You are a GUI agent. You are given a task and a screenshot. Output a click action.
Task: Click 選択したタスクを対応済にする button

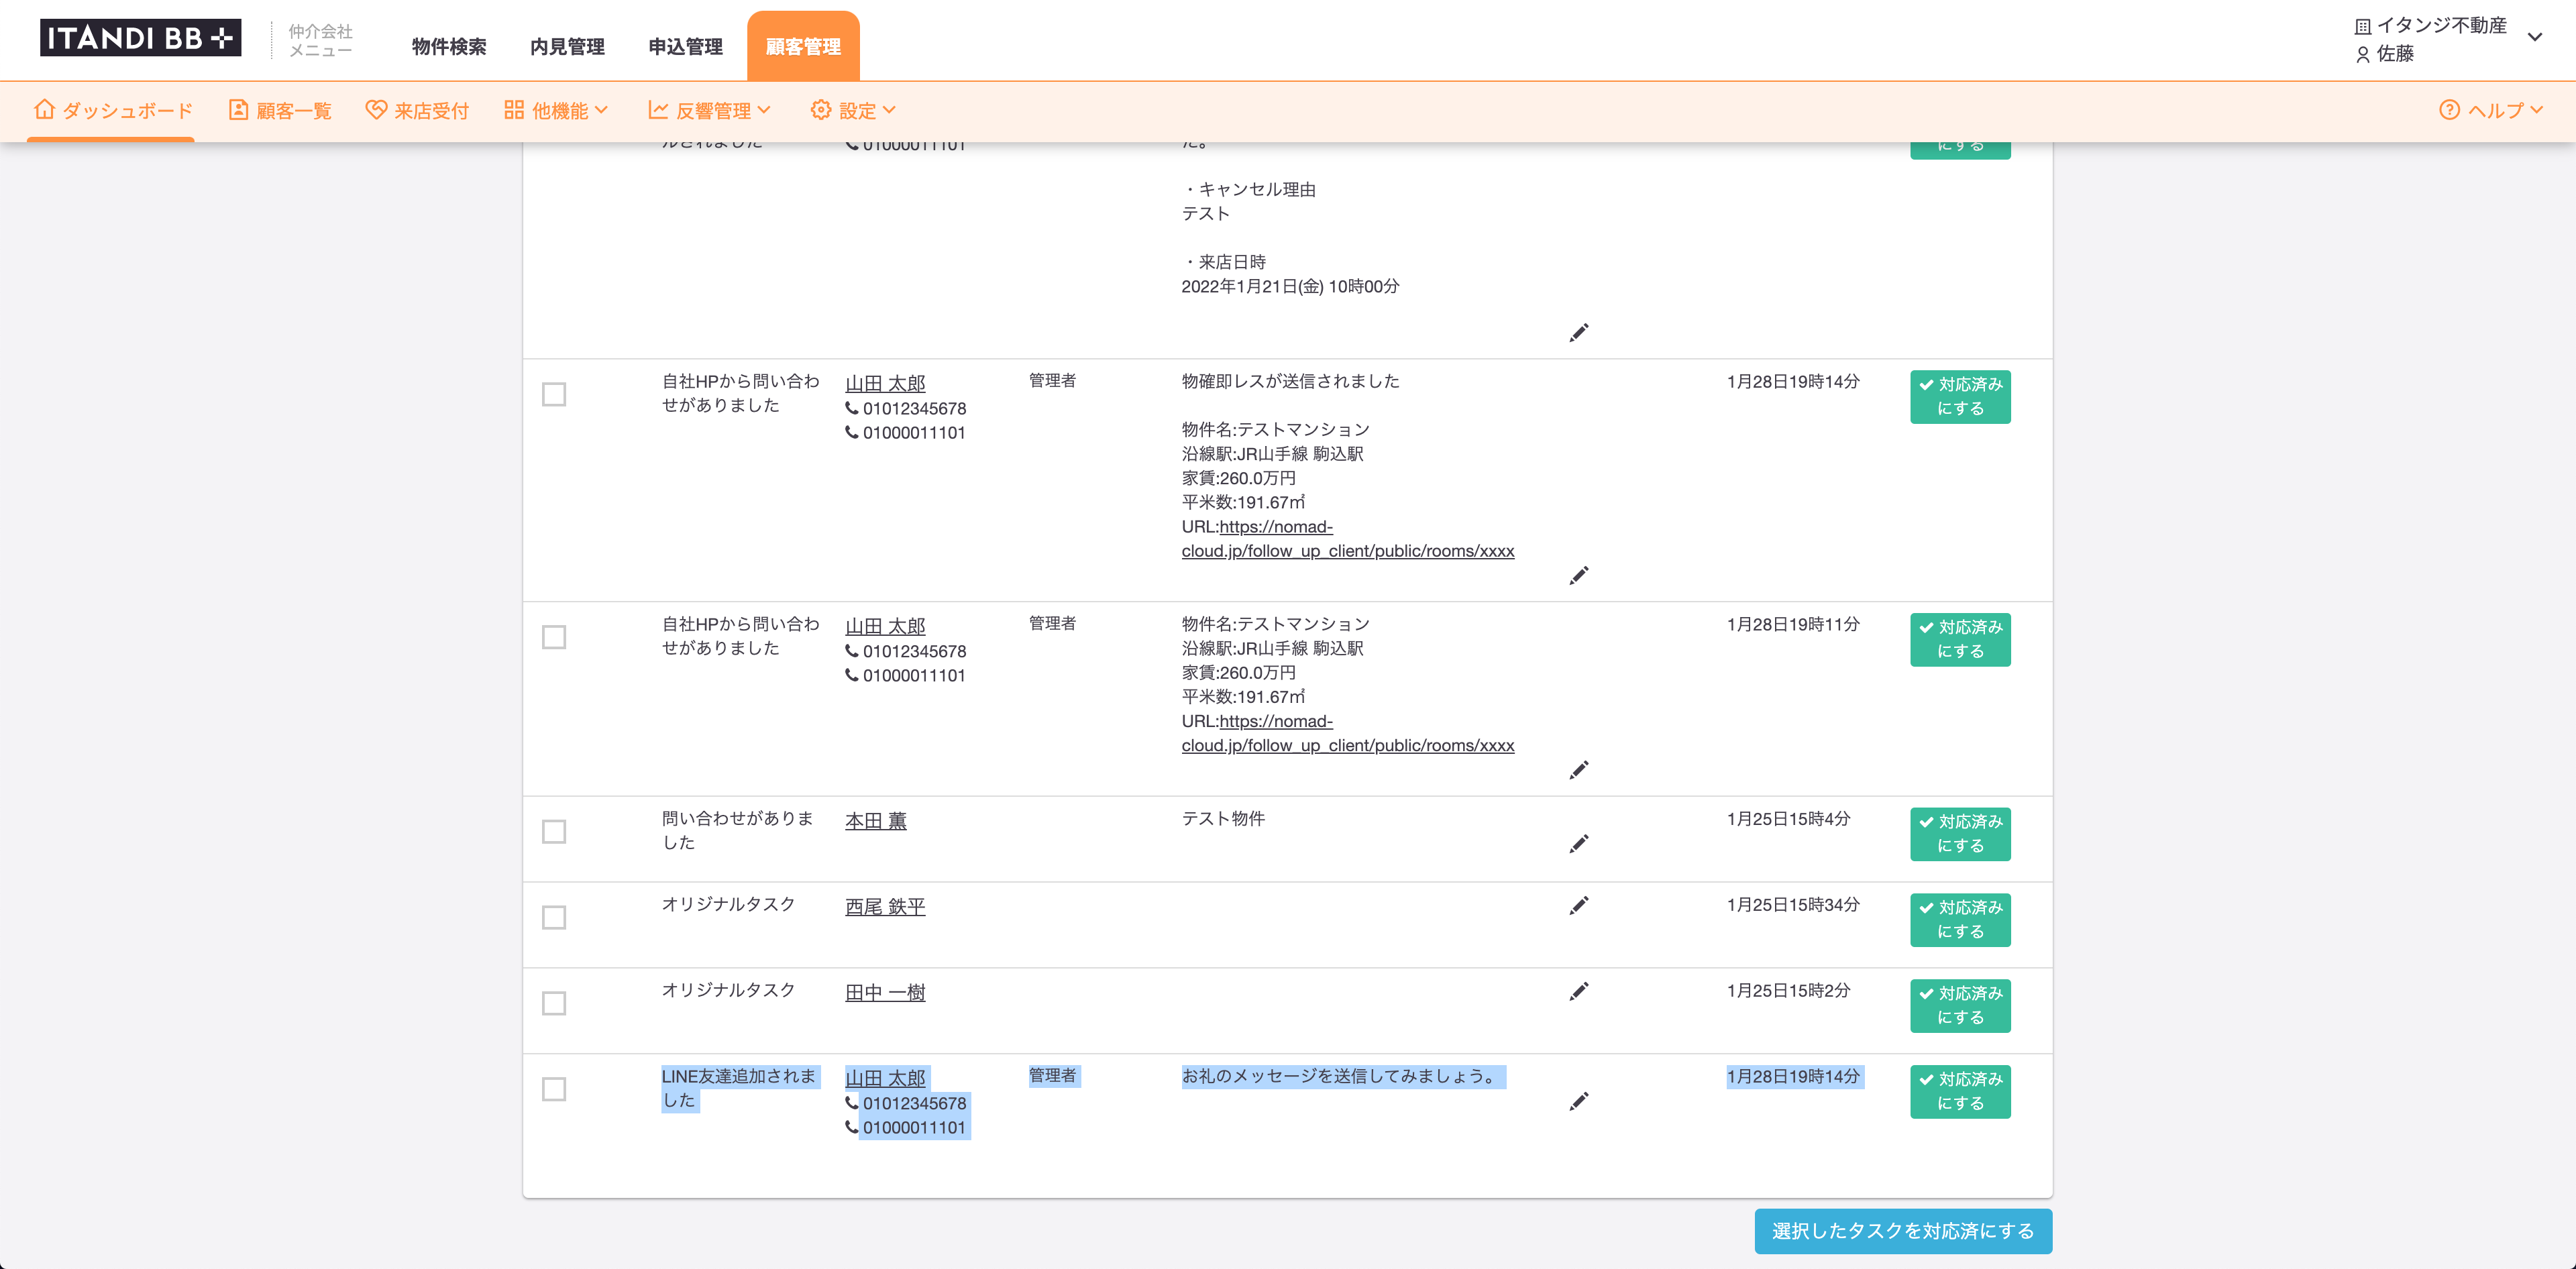pyautogui.click(x=1903, y=1231)
